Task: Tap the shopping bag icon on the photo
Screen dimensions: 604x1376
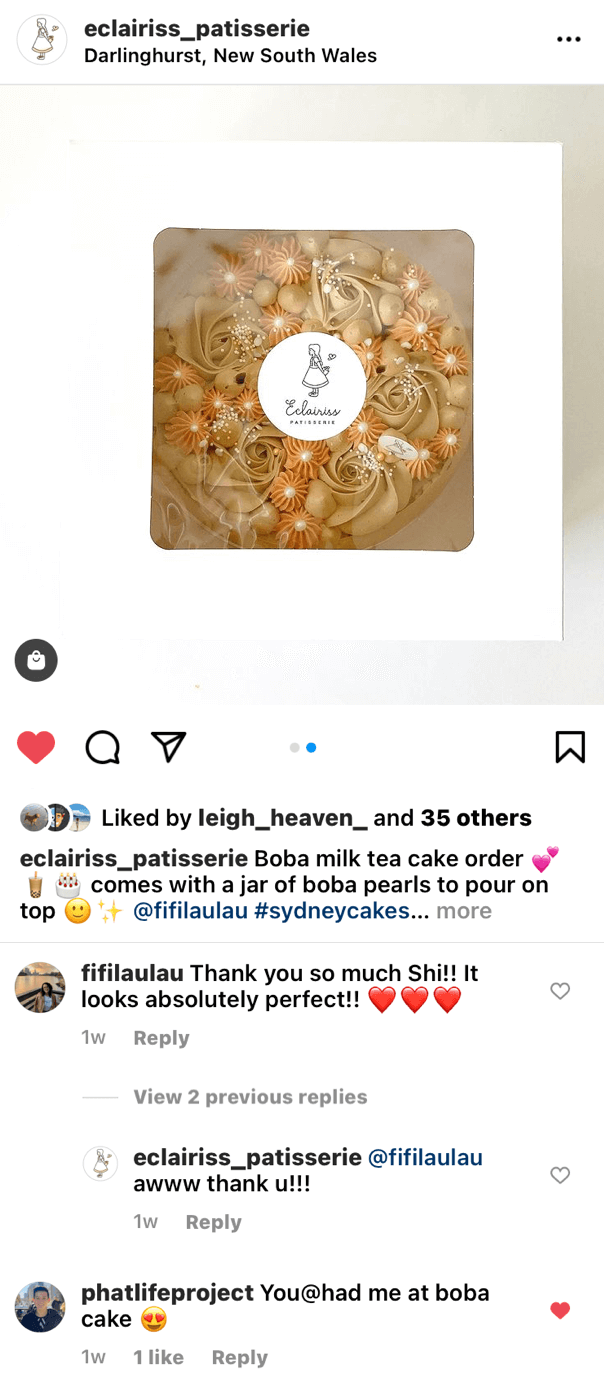Action: 36,660
